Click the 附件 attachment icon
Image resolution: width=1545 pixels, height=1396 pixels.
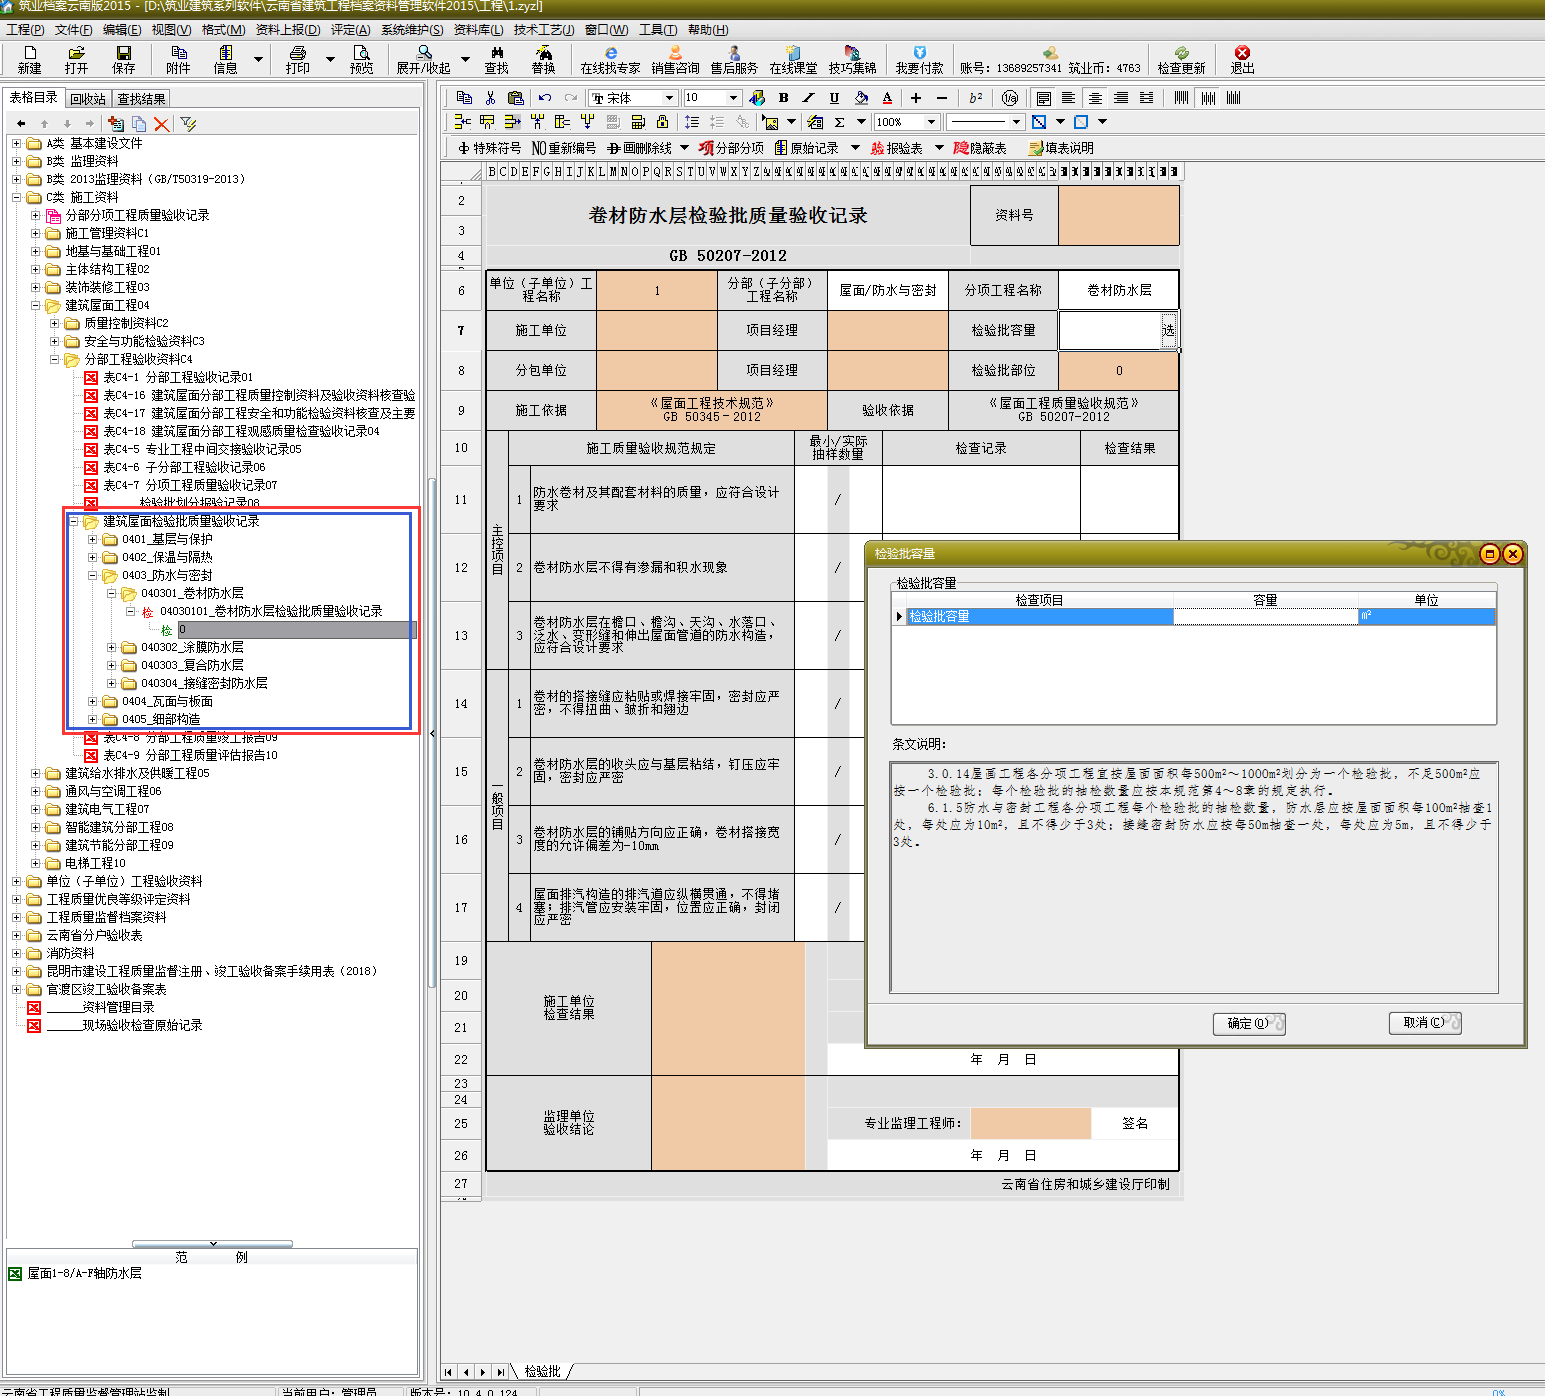coord(178,59)
